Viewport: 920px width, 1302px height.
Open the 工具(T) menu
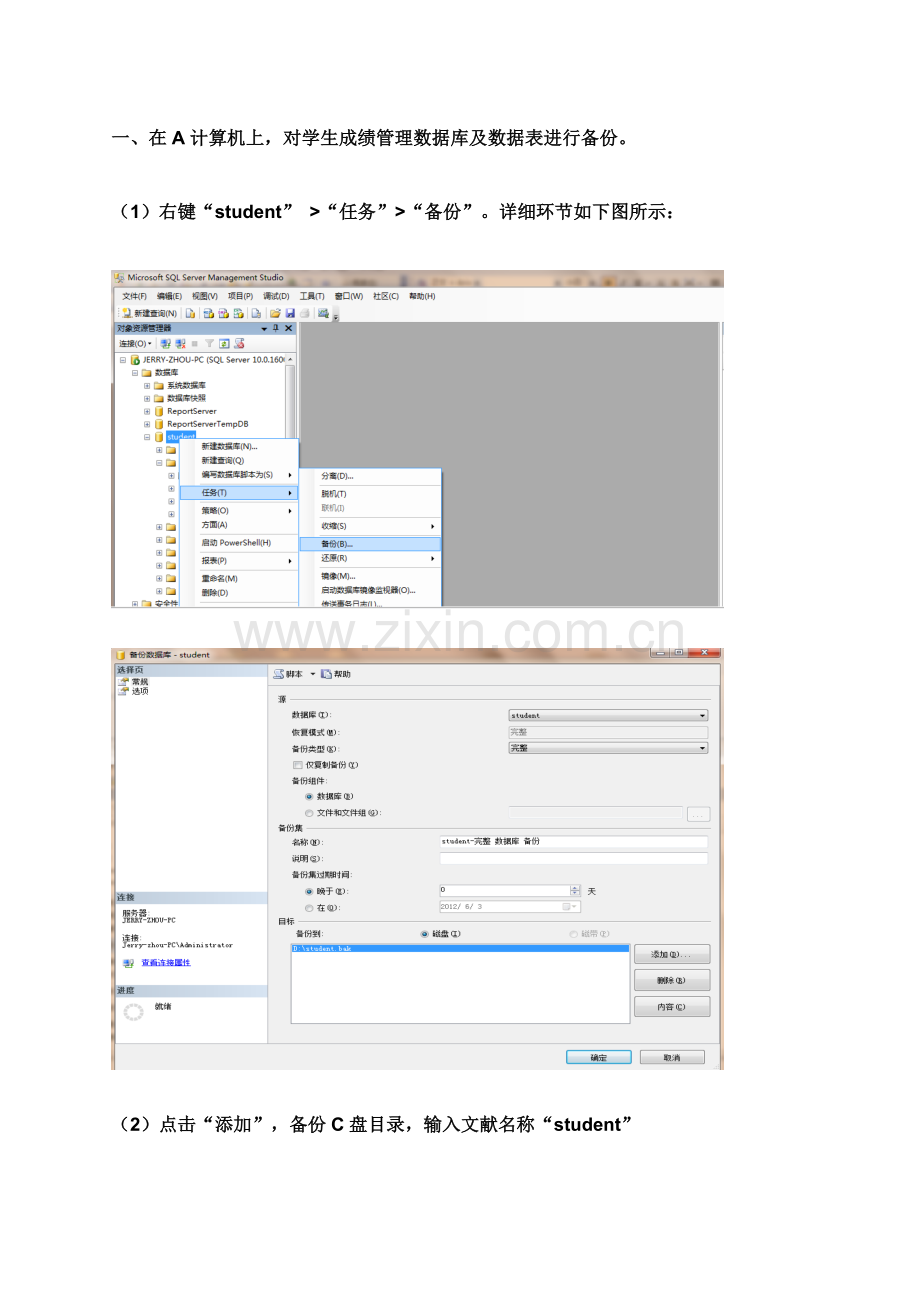pos(312,296)
